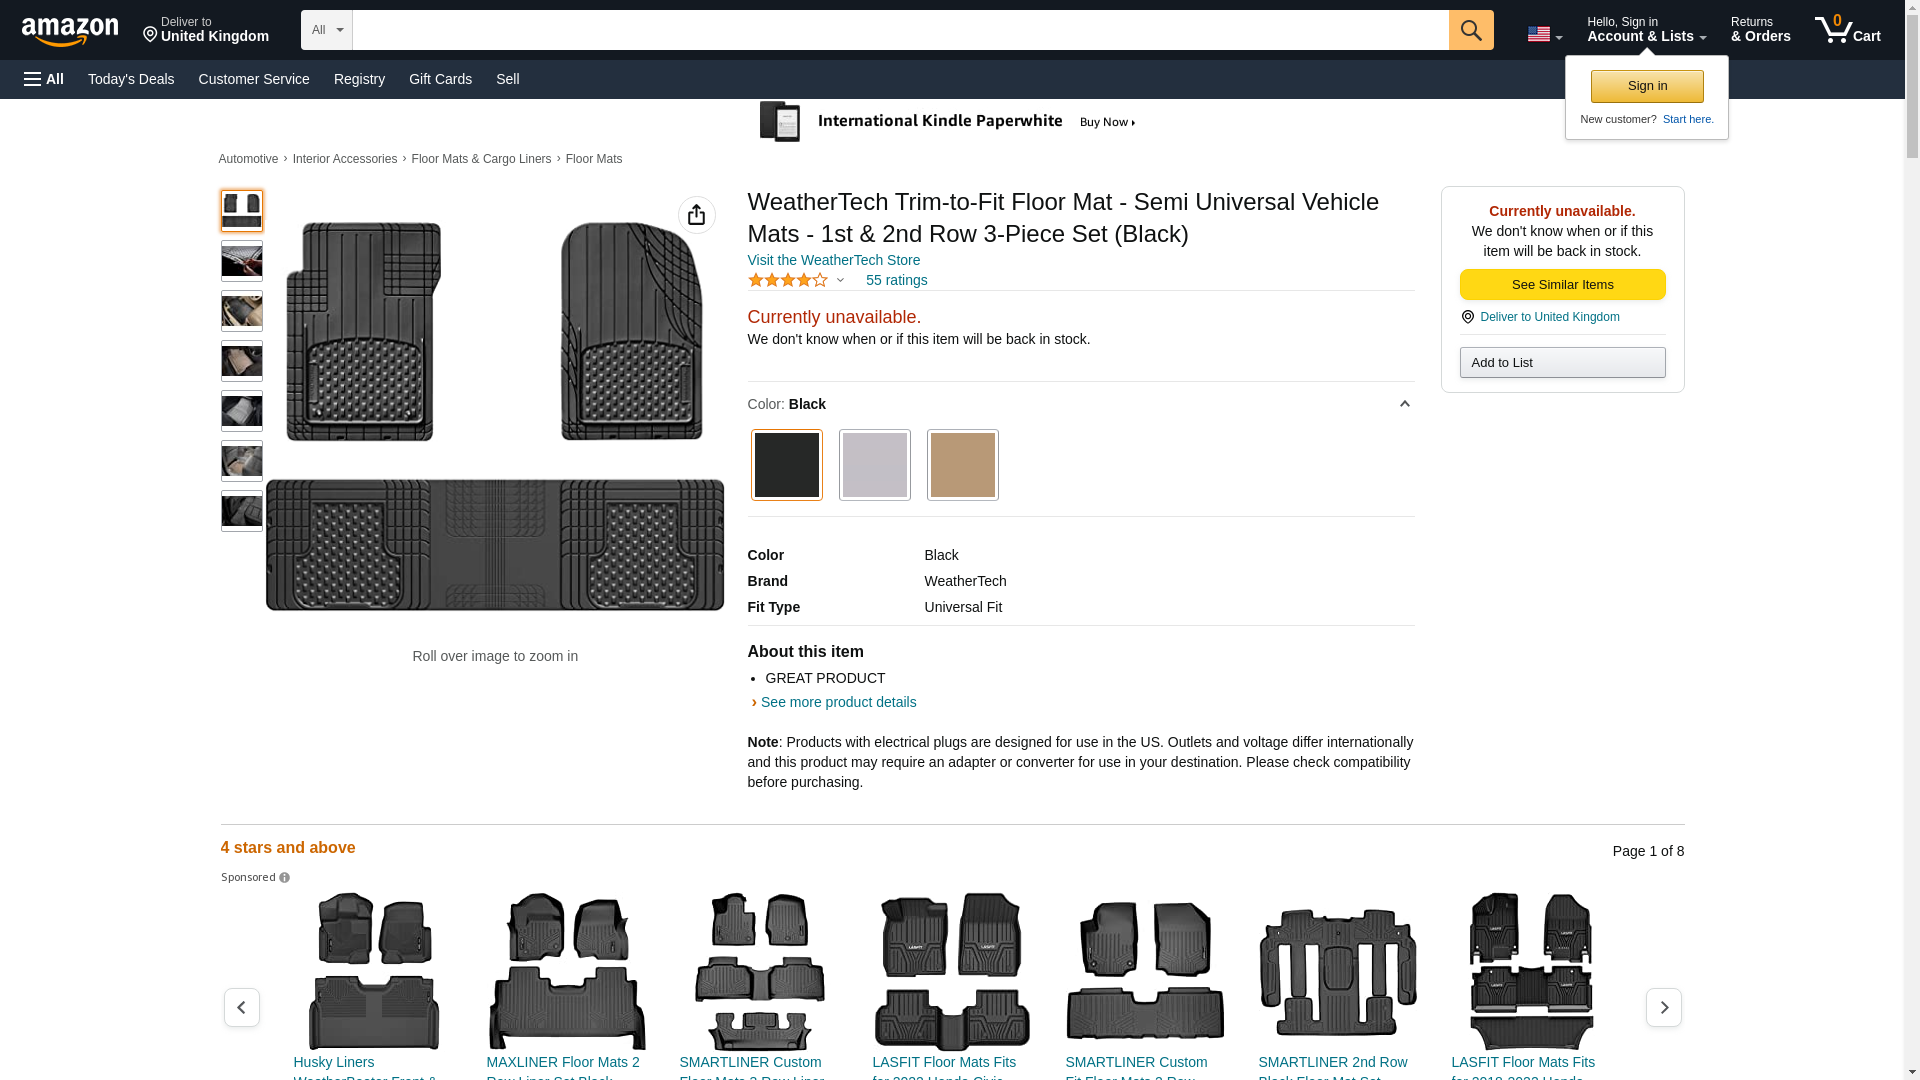
Task: Visit the WeatherTech Store link
Action: [833, 260]
